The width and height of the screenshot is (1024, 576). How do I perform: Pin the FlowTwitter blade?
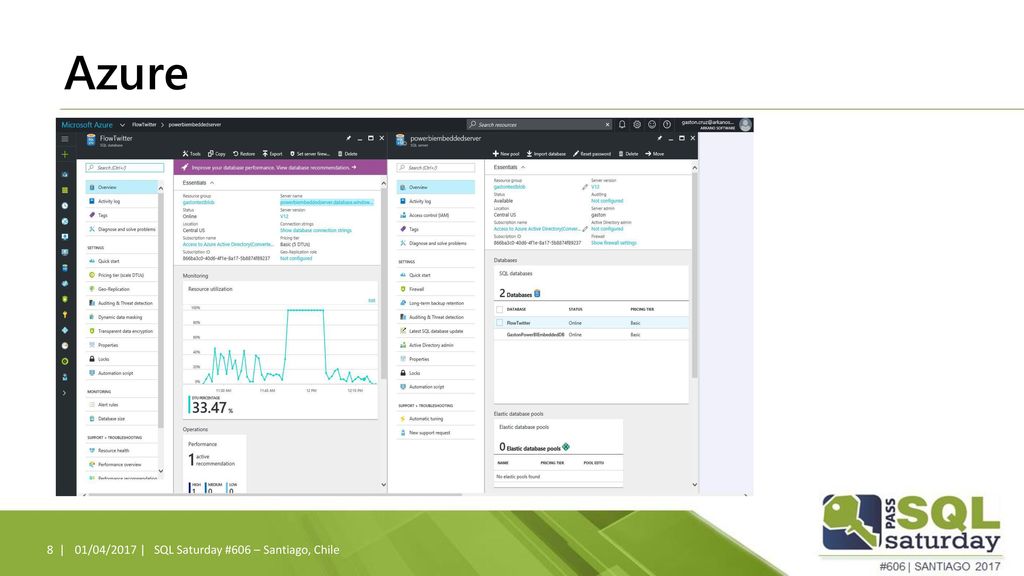(348, 138)
